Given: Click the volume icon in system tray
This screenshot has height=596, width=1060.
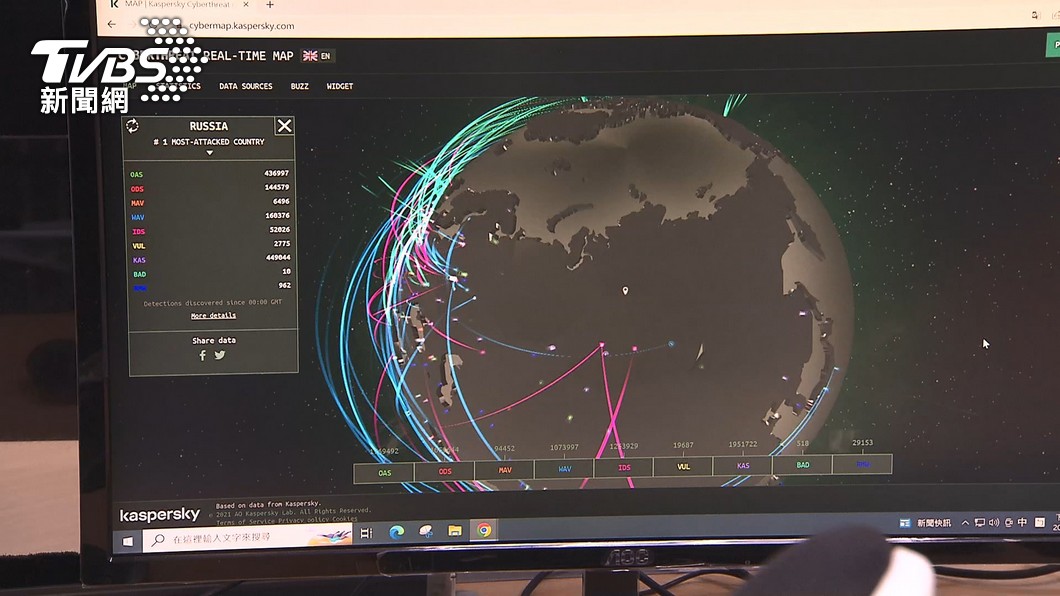Looking at the screenshot, I should 994,522.
